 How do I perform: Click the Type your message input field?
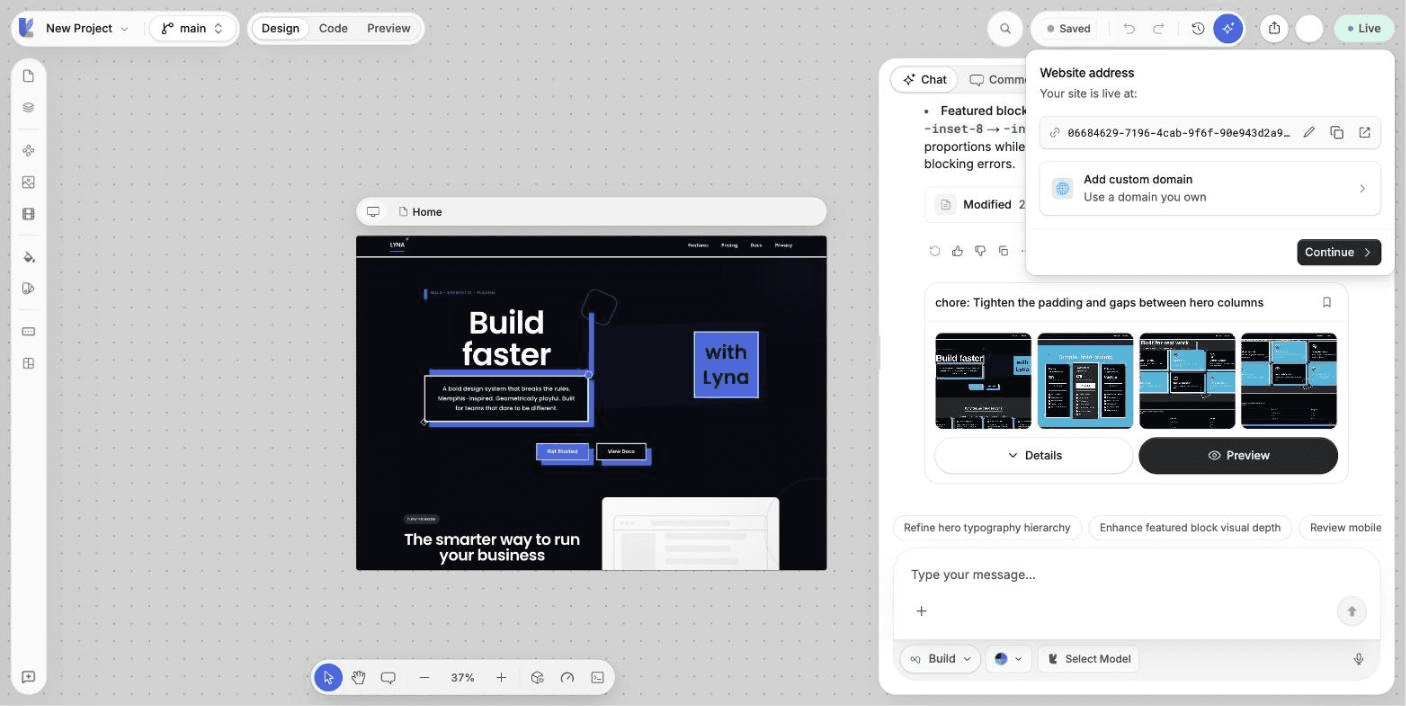(1136, 575)
